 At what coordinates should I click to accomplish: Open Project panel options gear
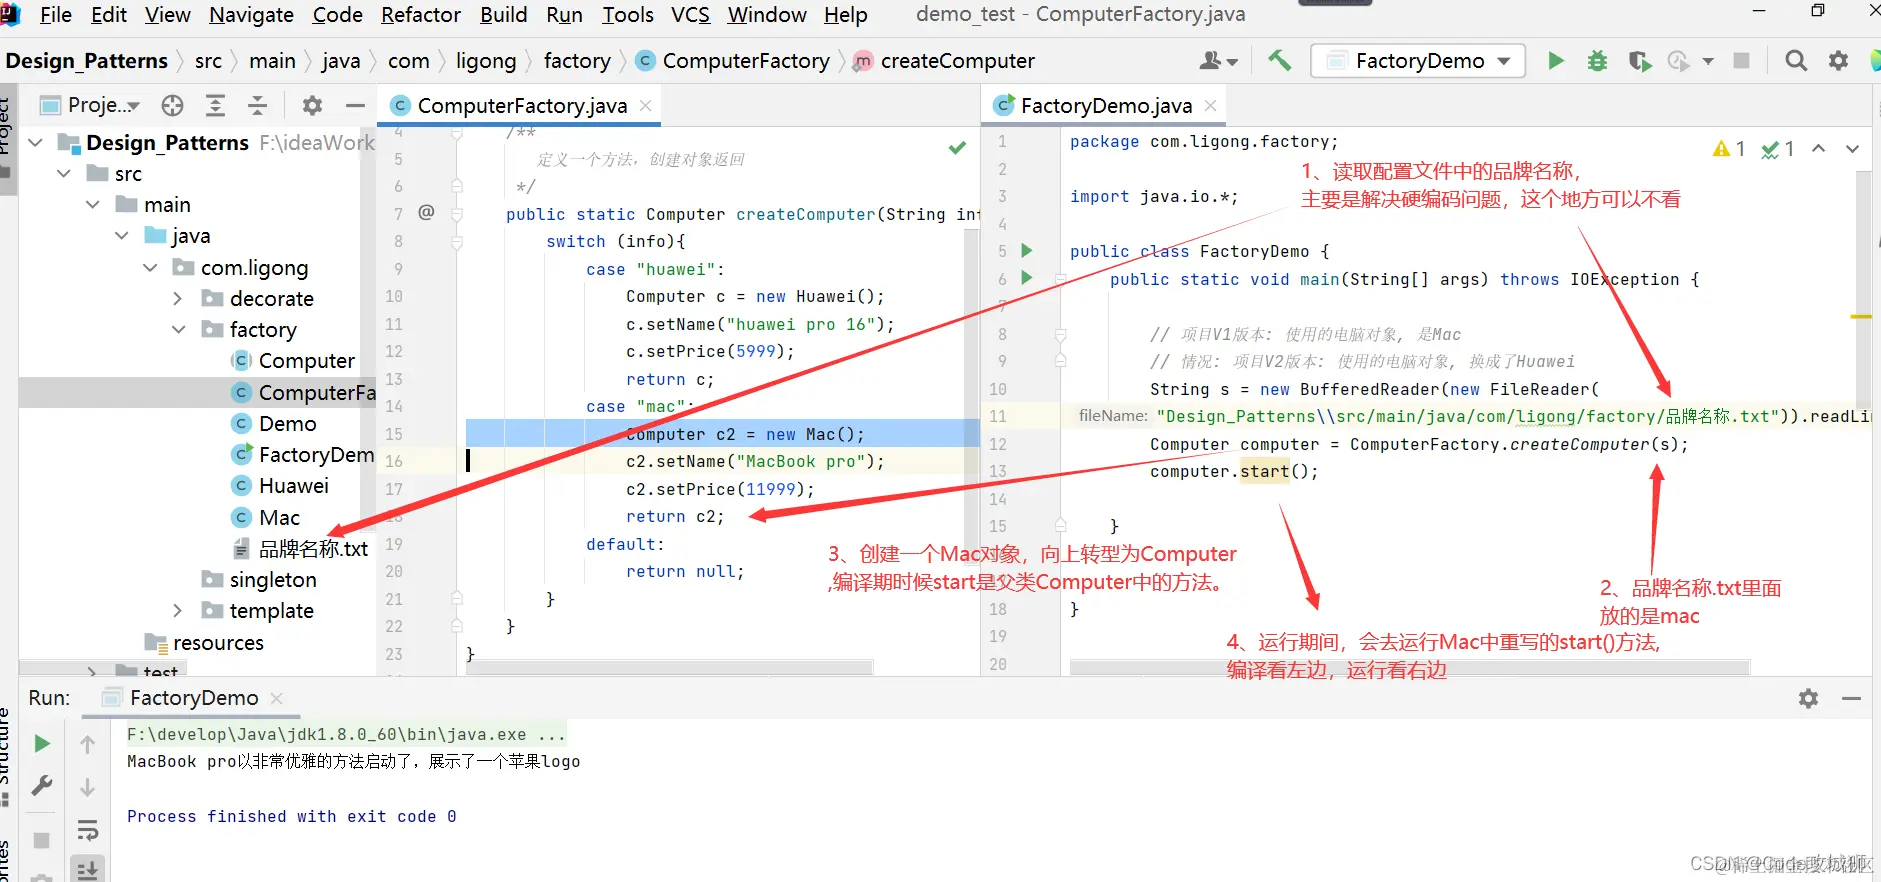tap(312, 105)
